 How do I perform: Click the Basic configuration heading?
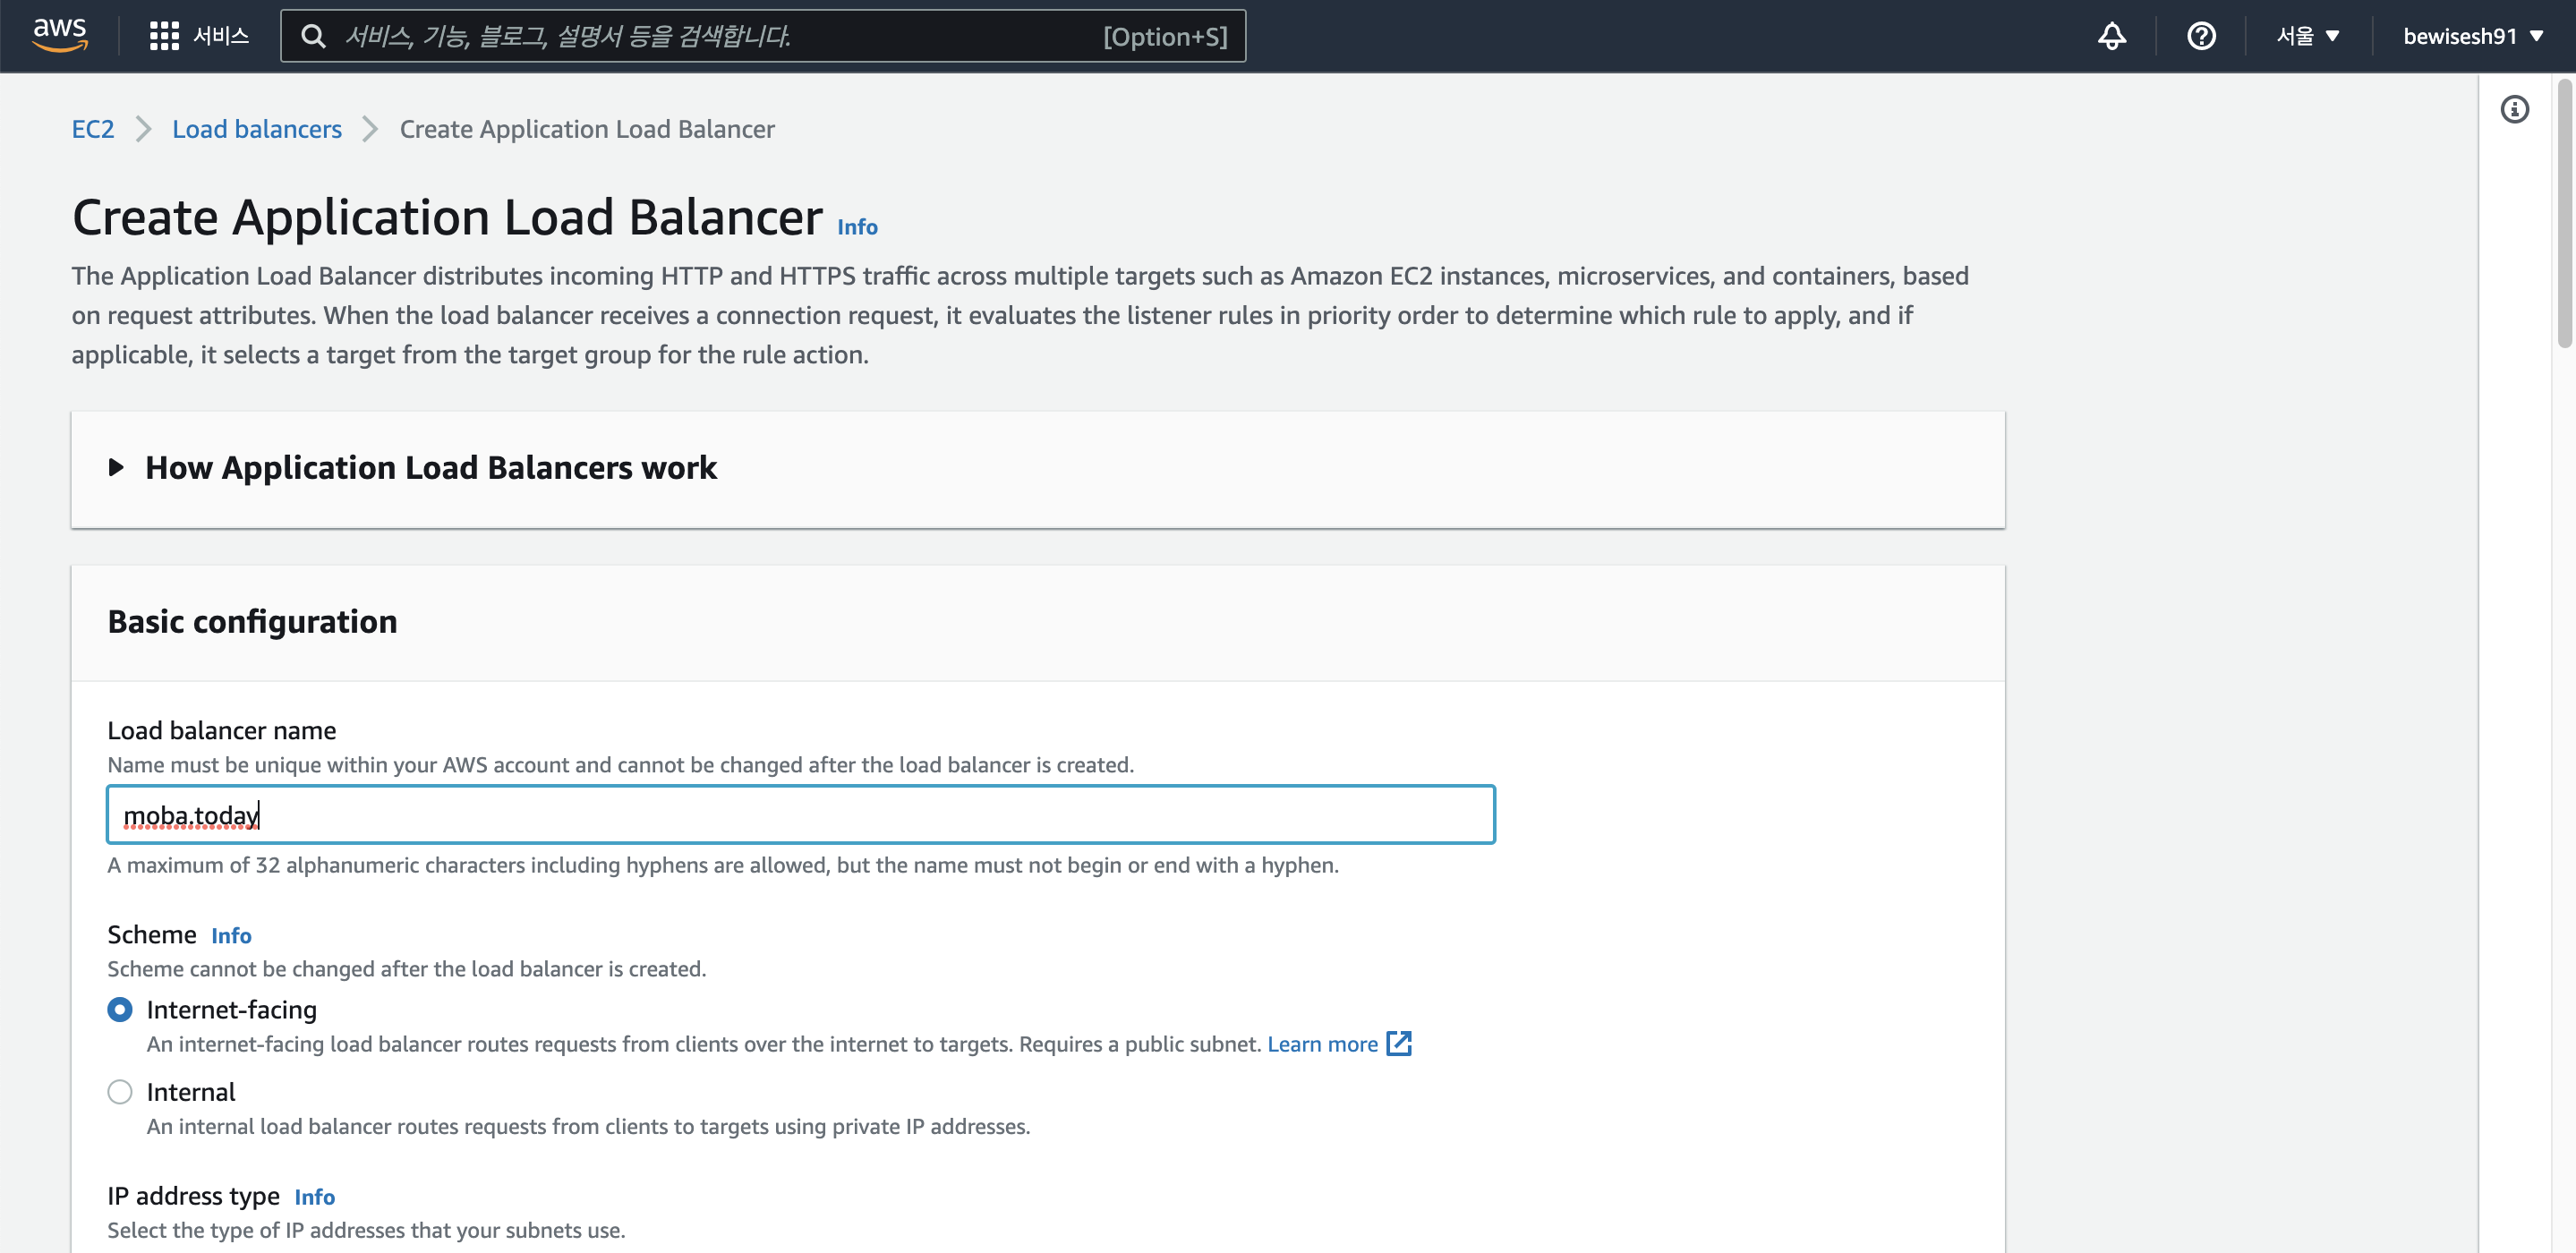tap(252, 621)
